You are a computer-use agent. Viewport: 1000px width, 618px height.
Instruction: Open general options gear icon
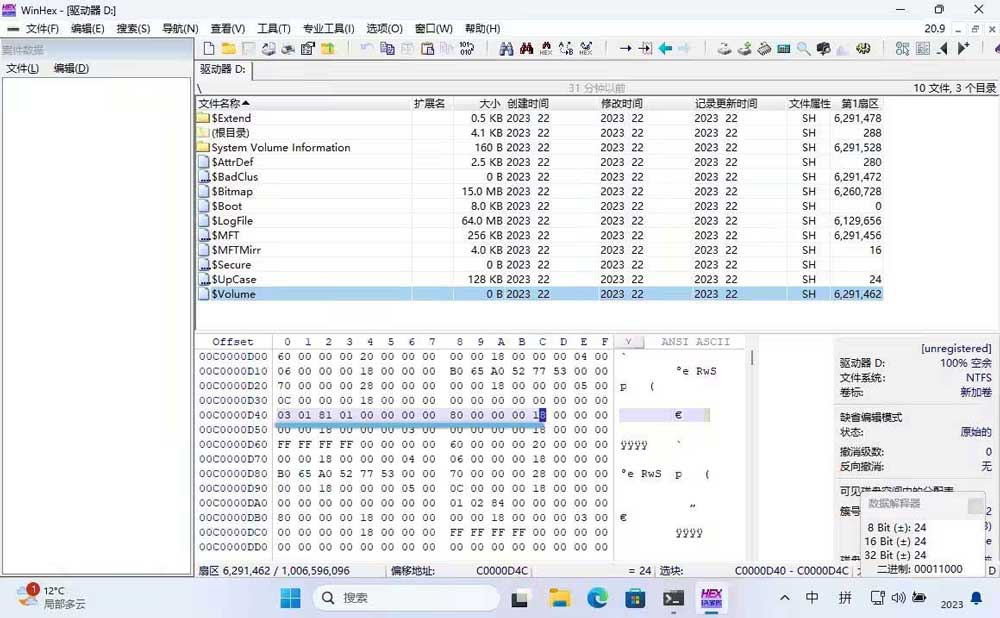864,48
